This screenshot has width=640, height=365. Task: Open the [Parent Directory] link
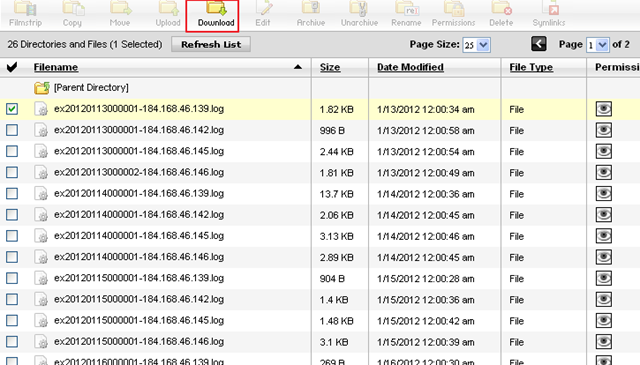pyautogui.click(x=91, y=87)
